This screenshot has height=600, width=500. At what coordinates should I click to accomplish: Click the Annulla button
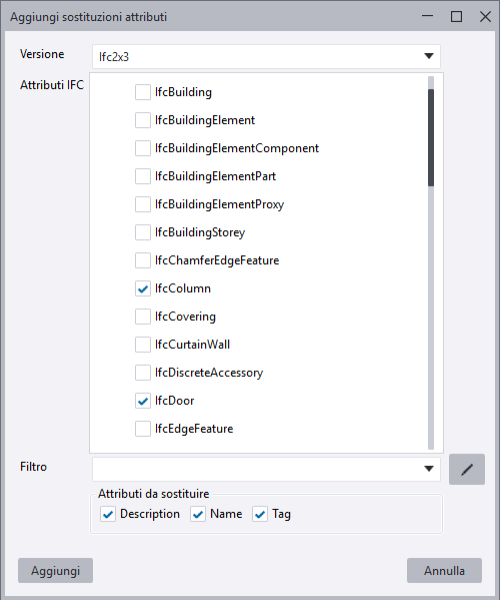pos(444,571)
